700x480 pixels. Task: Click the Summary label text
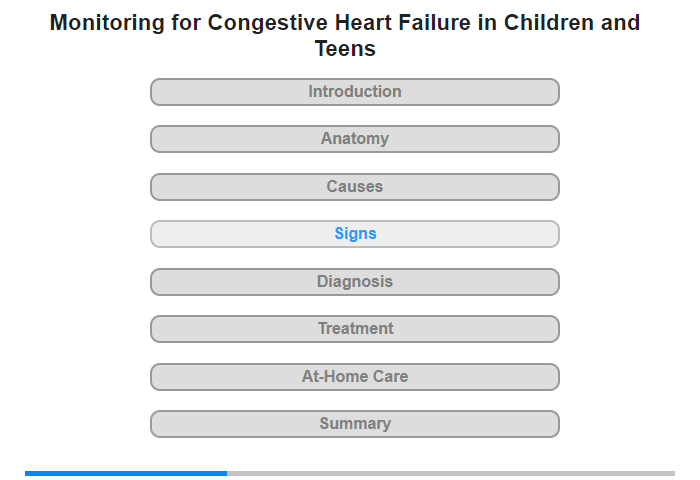pyautogui.click(x=355, y=424)
